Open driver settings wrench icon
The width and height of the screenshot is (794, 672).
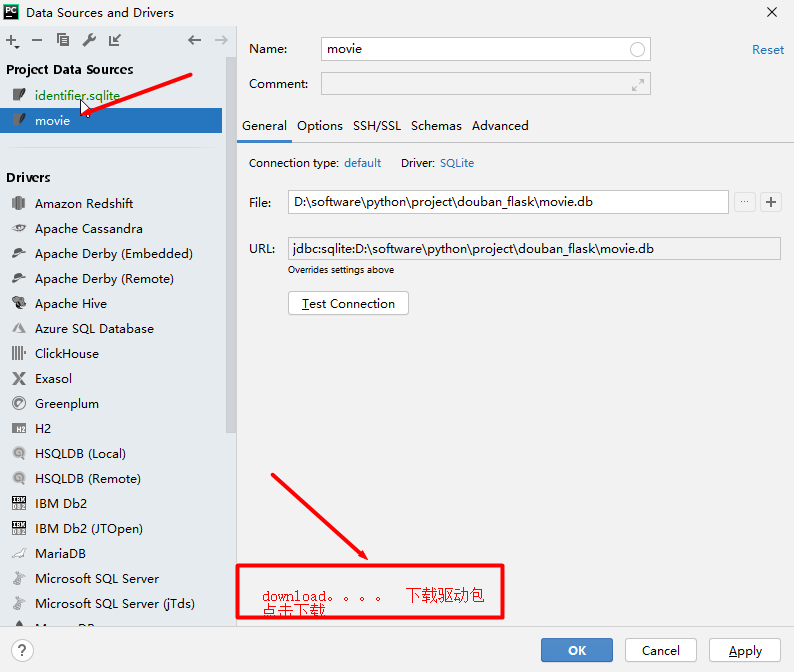coord(89,40)
